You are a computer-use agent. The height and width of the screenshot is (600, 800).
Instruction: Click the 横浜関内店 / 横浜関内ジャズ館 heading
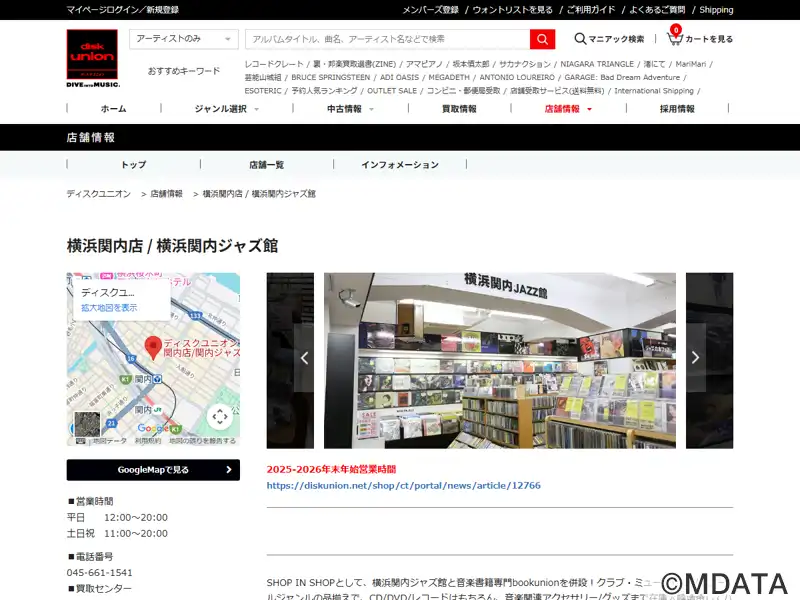(x=172, y=246)
